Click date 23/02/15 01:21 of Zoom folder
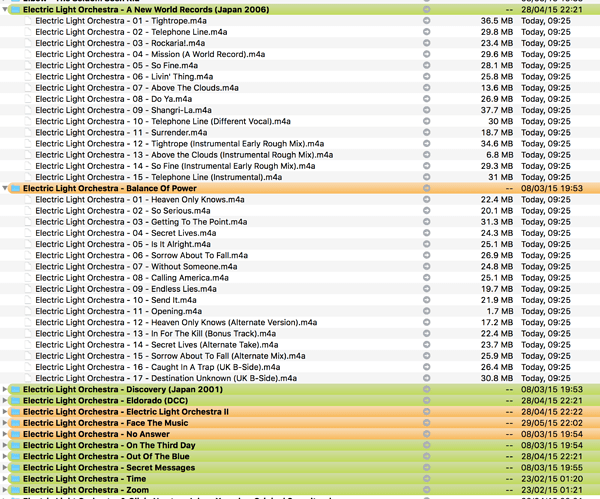Image resolution: width=600 pixels, height=499 pixels. pos(552,490)
